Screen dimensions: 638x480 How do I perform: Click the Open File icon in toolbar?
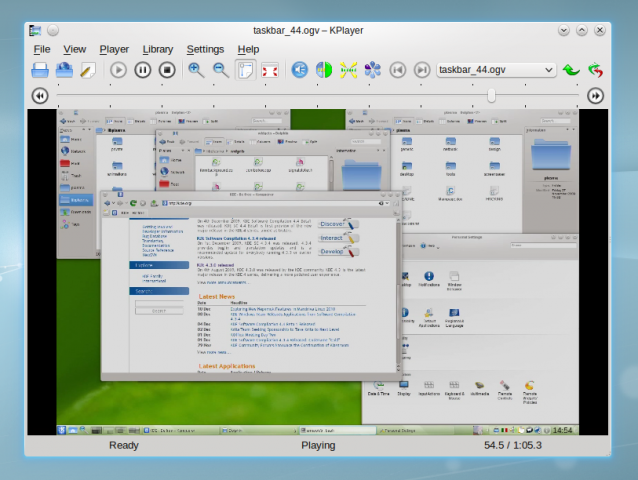click(40, 70)
